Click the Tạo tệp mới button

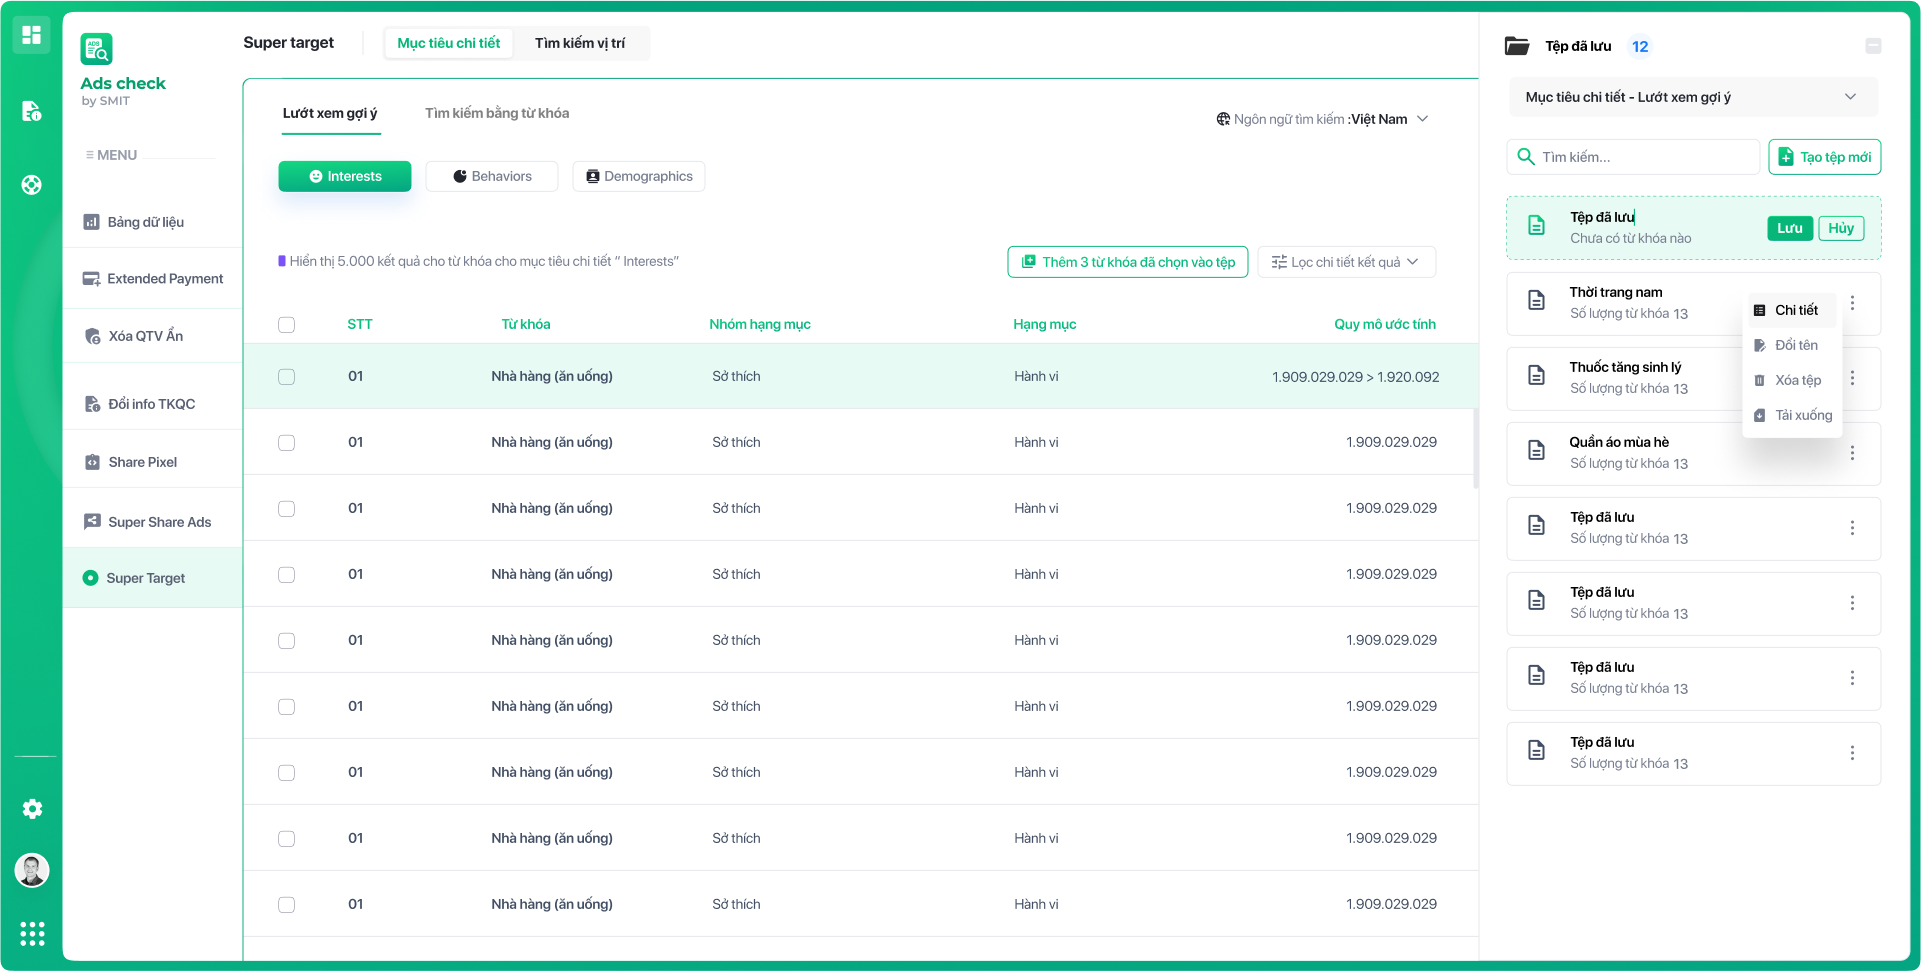tap(1824, 156)
